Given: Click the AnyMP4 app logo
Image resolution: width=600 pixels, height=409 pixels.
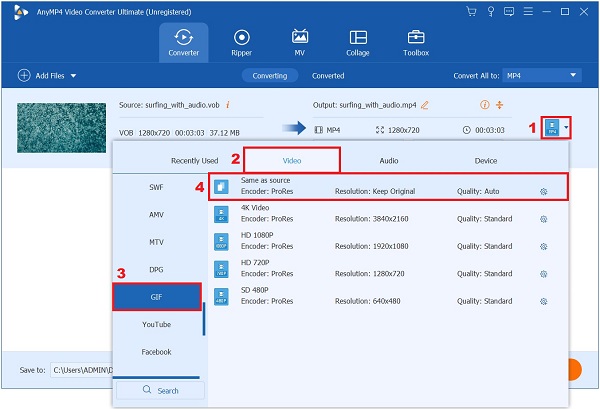Looking at the screenshot, I should (20, 12).
